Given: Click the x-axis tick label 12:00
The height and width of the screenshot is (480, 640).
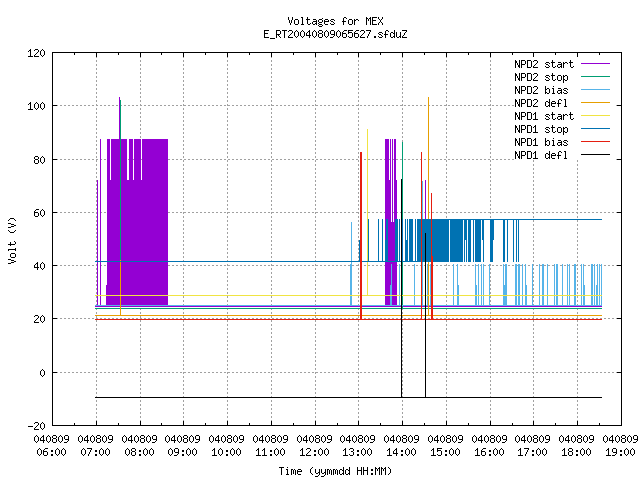Looking at the screenshot, I should tap(314, 452).
